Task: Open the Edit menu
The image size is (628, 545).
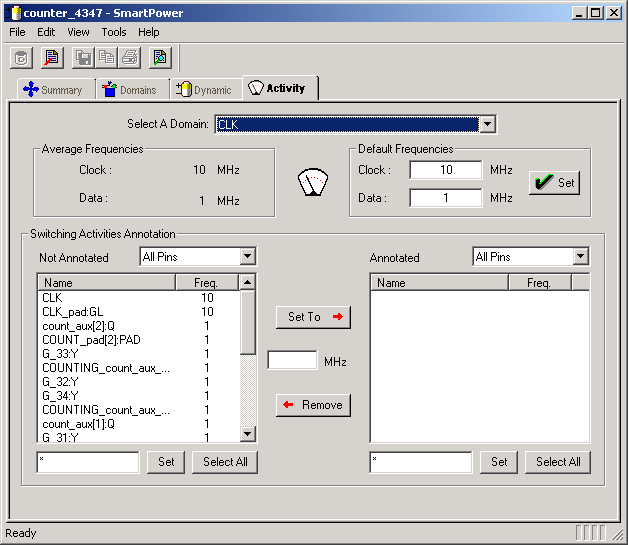Action: [x=46, y=32]
